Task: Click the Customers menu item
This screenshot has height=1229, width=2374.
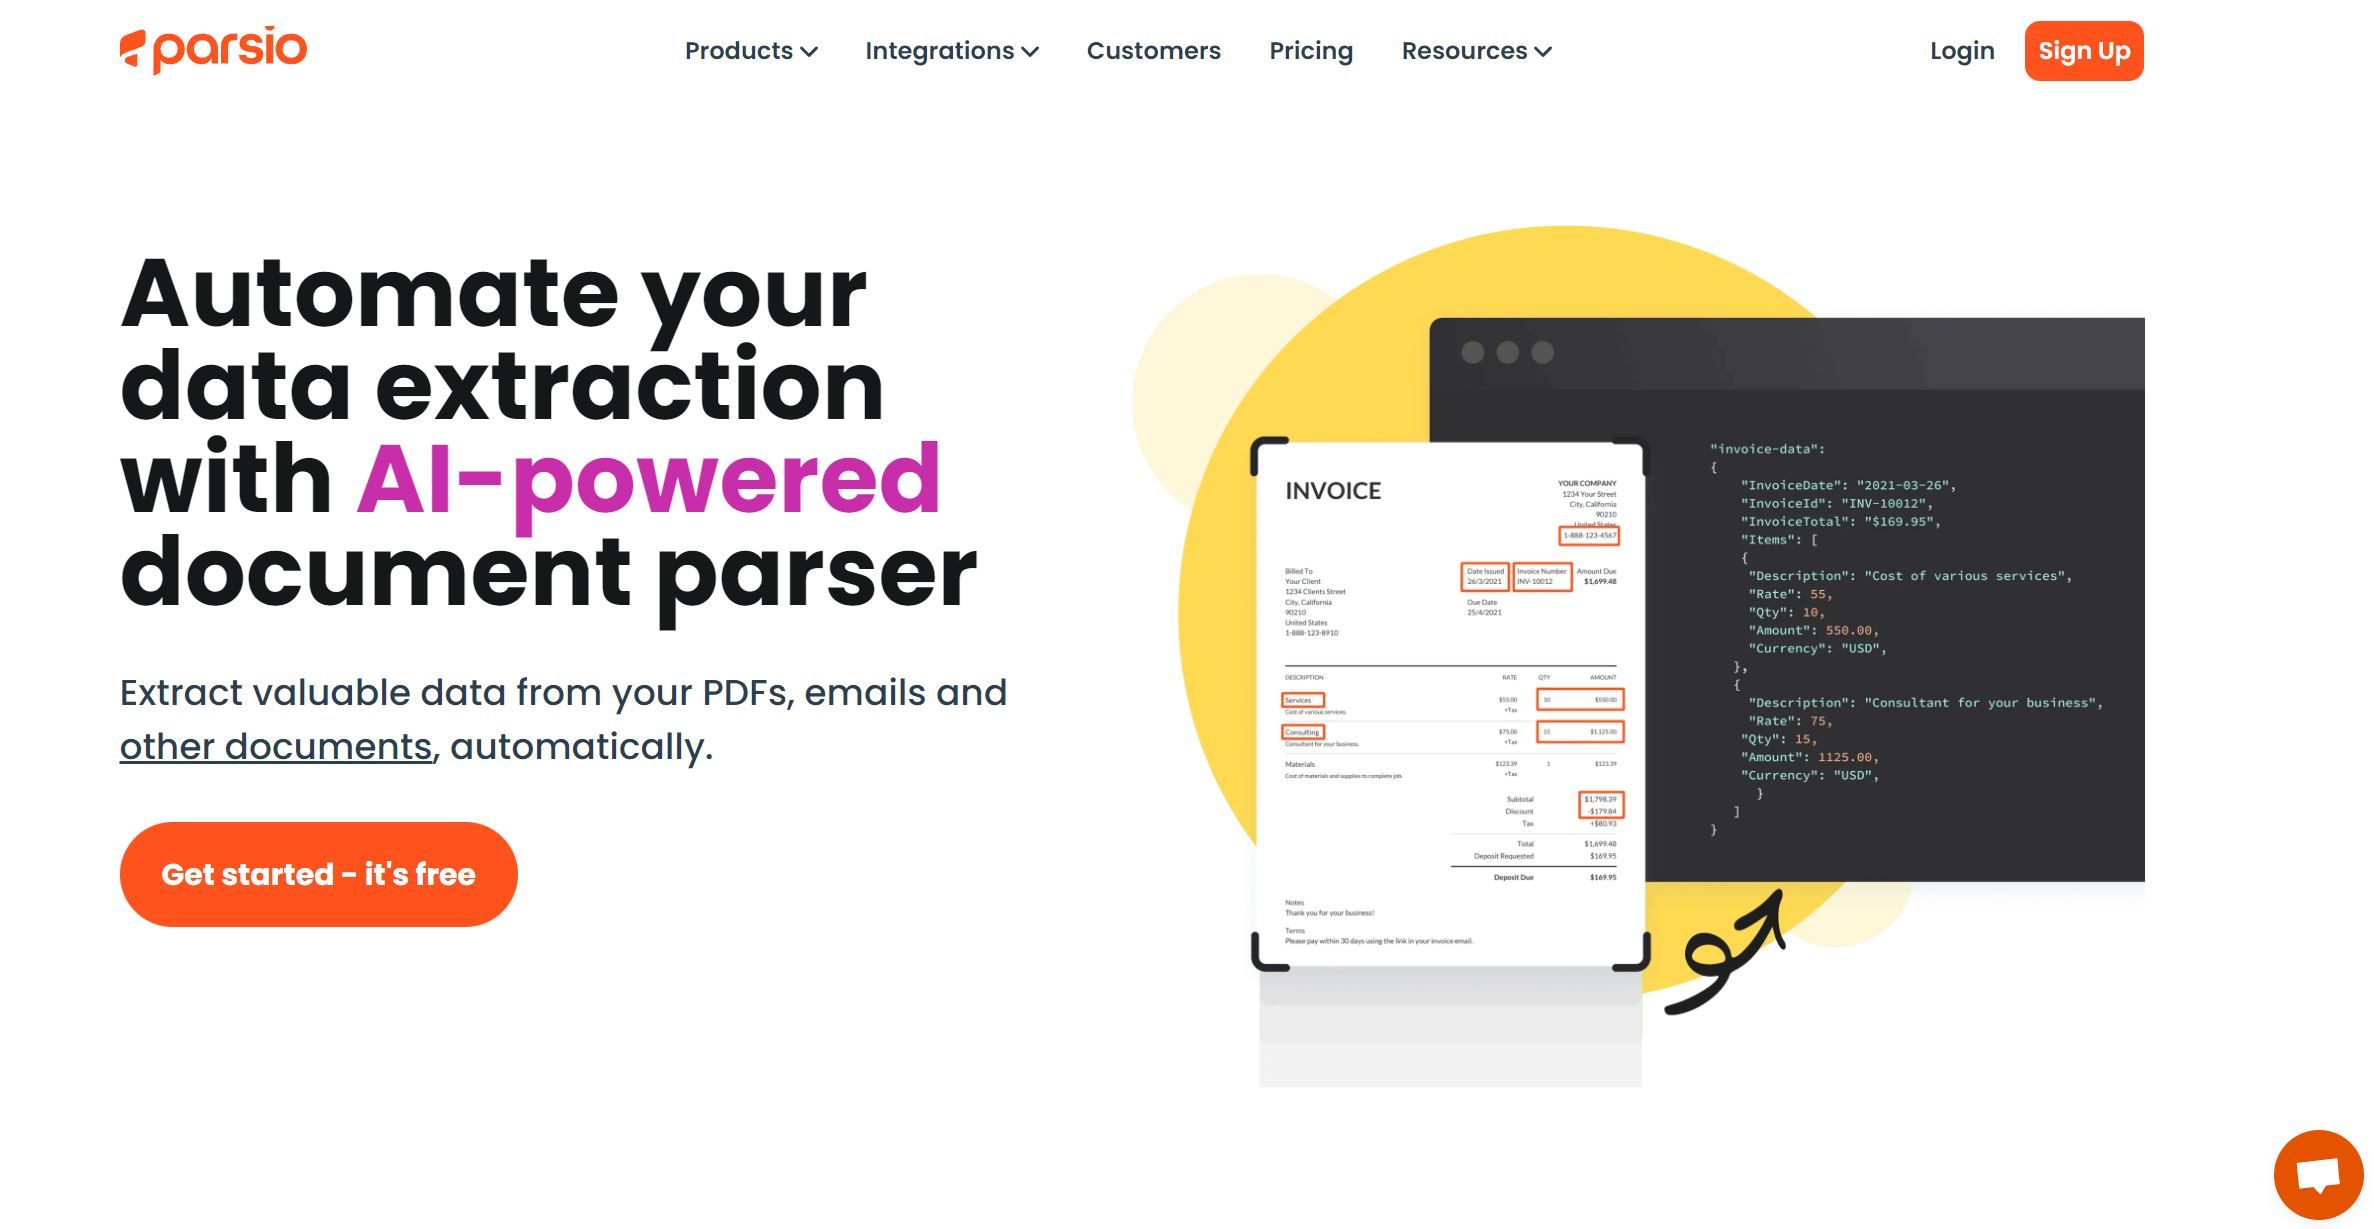Action: (1153, 50)
